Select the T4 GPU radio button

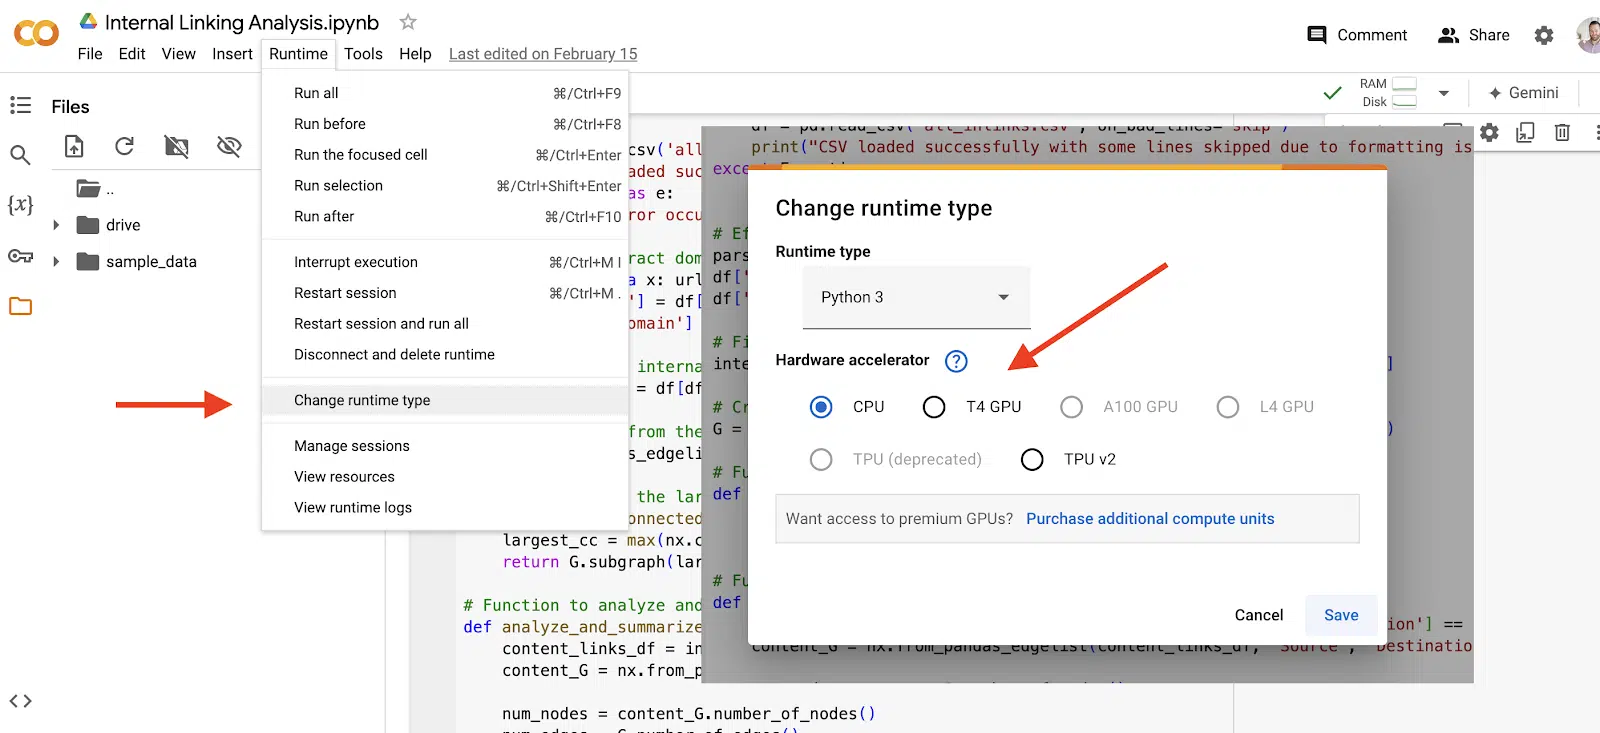point(934,407)
